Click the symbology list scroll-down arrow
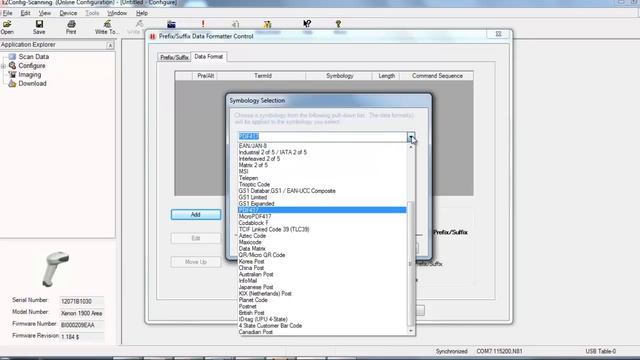Viewport: 640px width, 360px height. [x=411, y=331]
